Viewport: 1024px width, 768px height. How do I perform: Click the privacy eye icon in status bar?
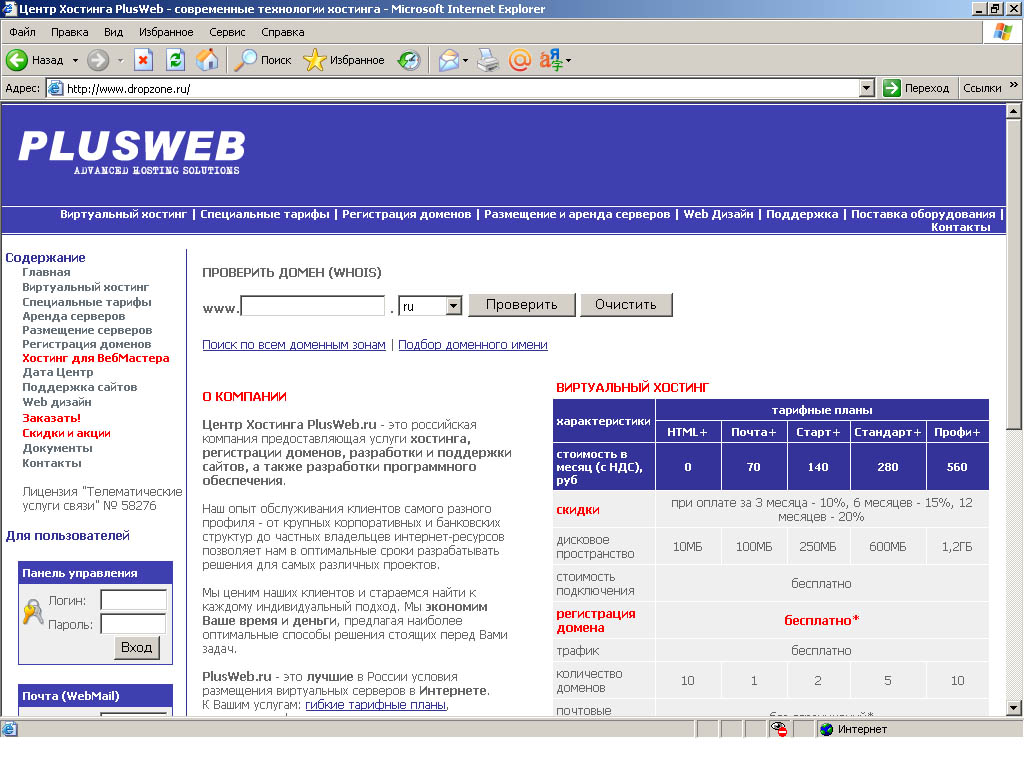click(778, 729)
